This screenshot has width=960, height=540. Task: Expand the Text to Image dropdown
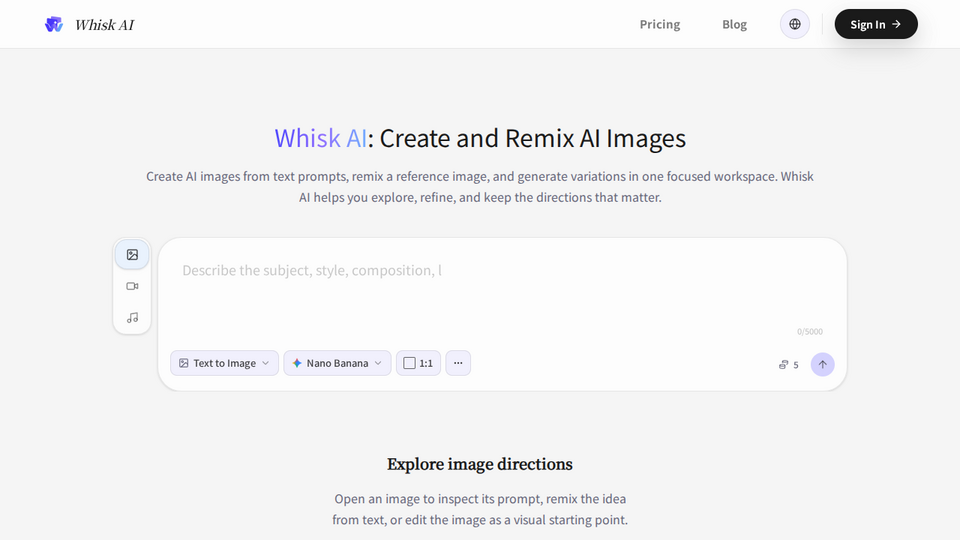(x=224, y=363)
